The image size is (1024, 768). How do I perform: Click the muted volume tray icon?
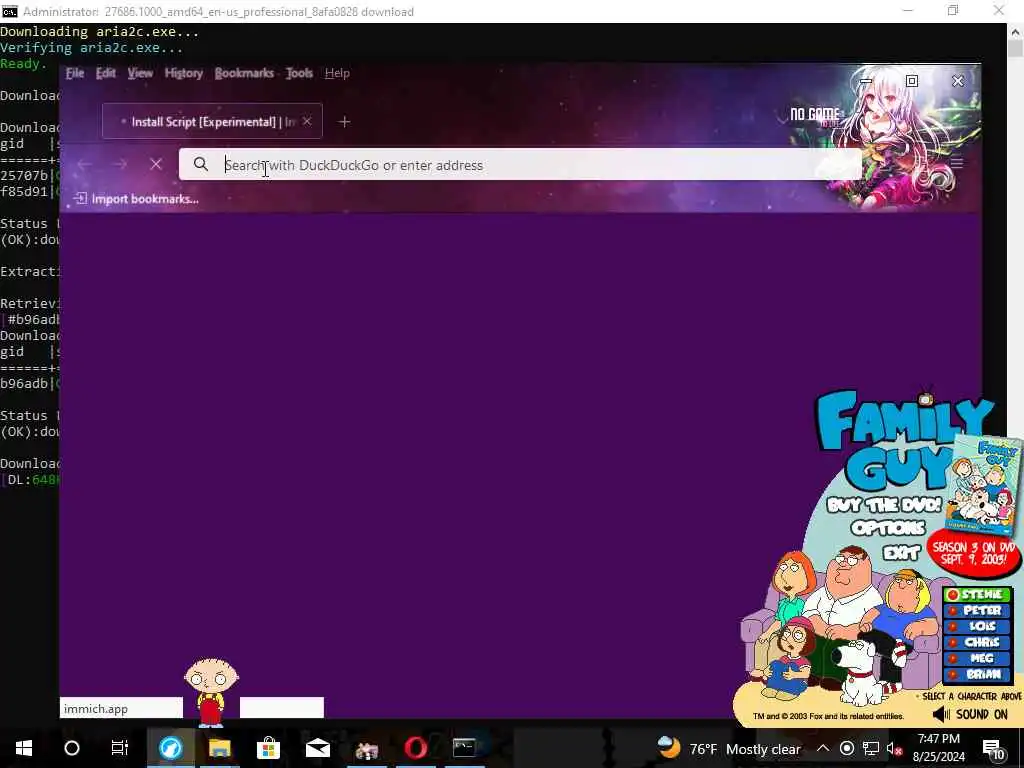point(894,748)
